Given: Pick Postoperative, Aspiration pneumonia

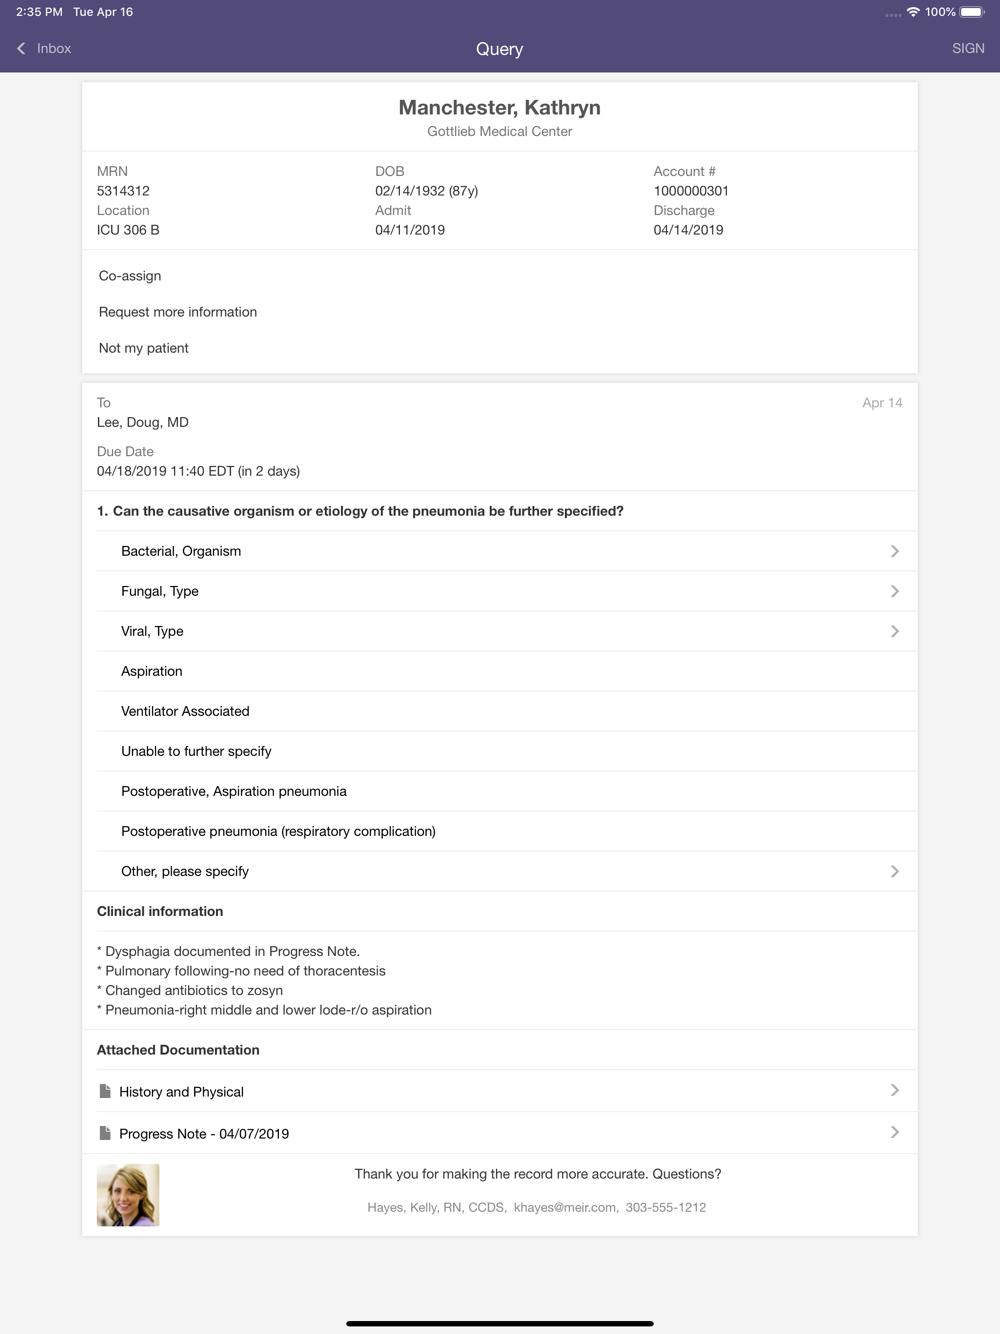Looking at the screenshot, I should [x=234, y=791].
